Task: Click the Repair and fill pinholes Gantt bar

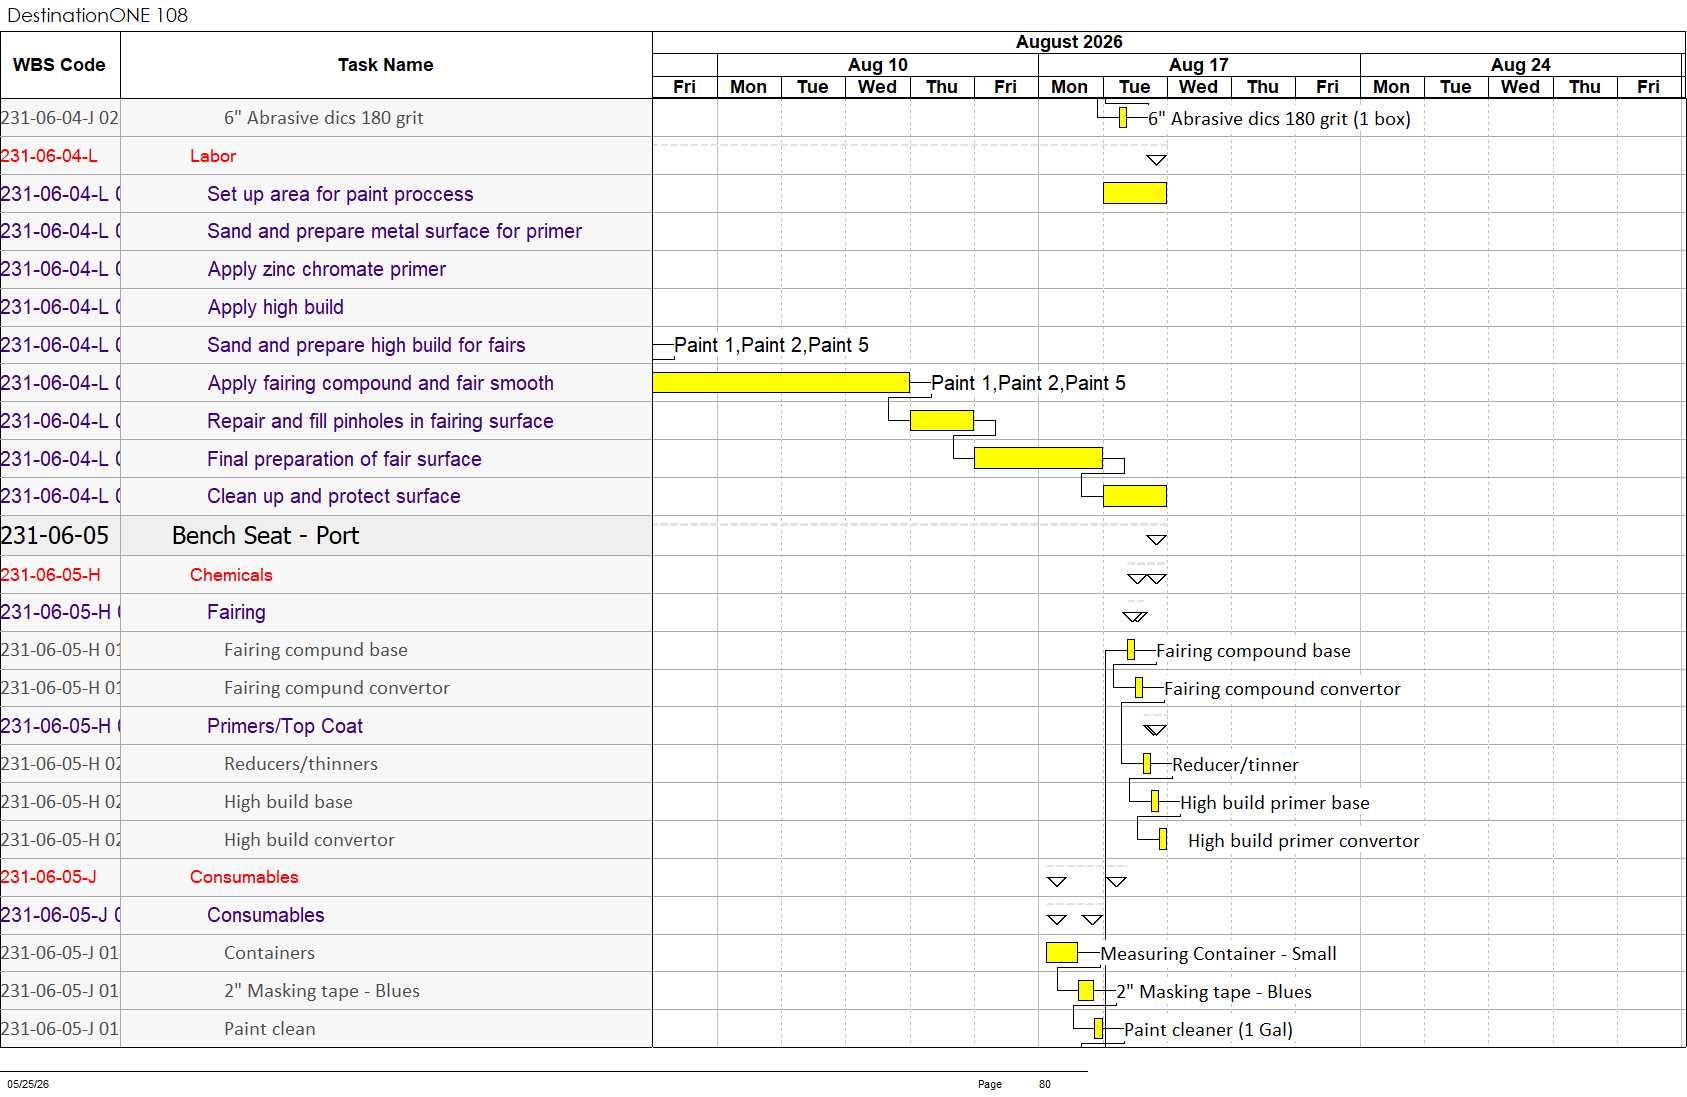Action: pos(941,420)
